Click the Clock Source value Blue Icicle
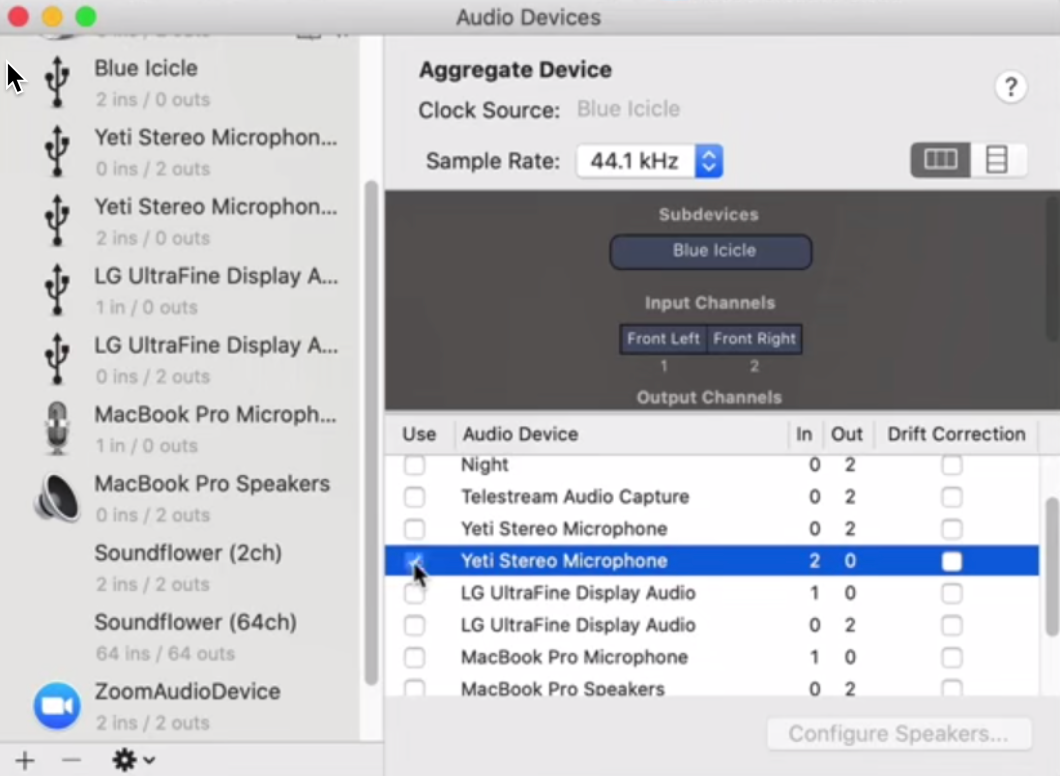Screen dimensions: 1060x776 pyautogui.click(x=628, y=110)
